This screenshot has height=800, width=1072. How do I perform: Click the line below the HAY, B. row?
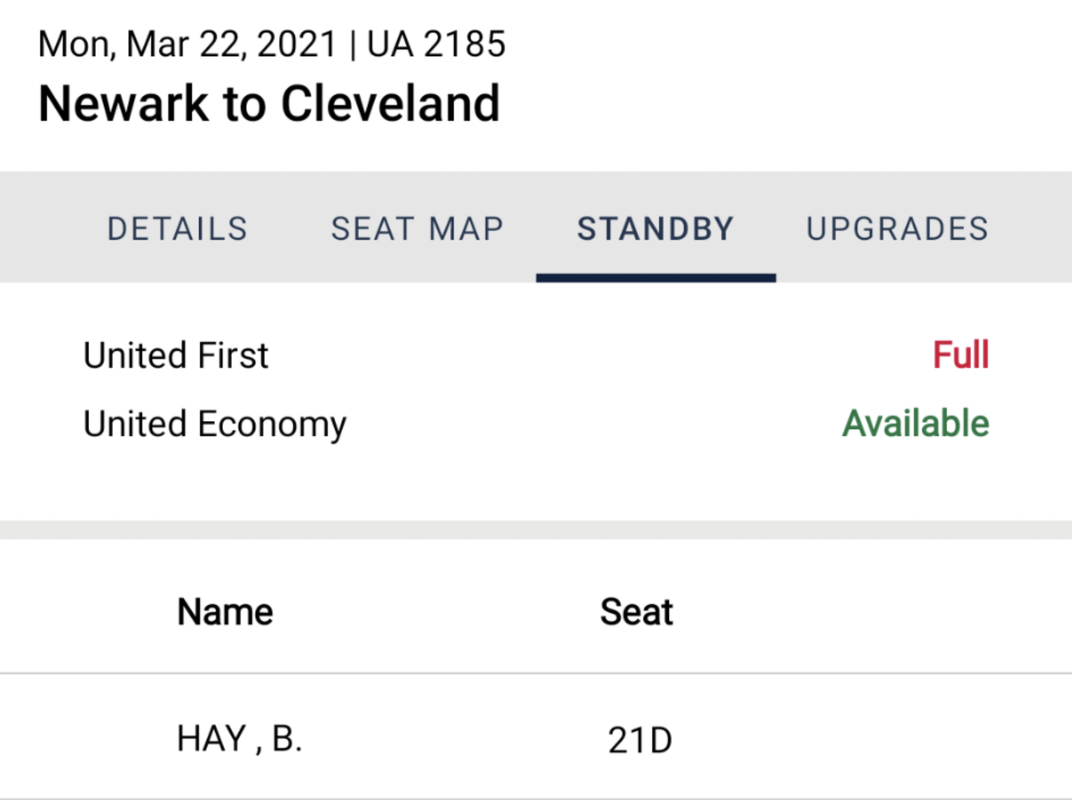(536, 797)
